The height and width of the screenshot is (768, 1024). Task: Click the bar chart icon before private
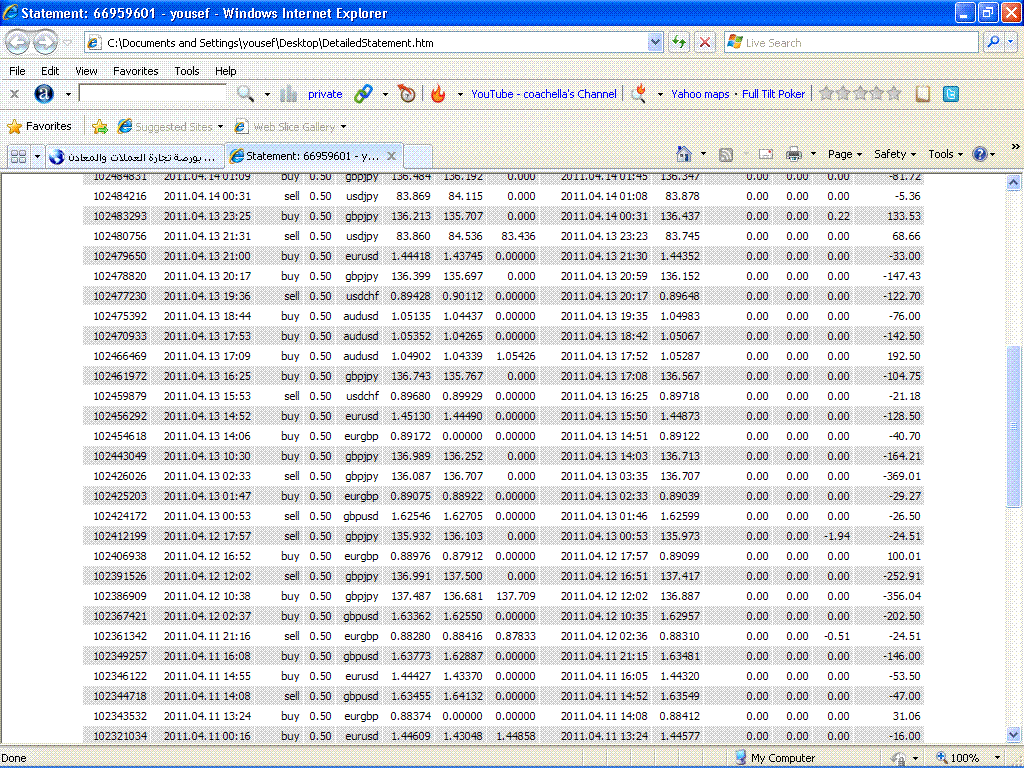click(289, 94)
